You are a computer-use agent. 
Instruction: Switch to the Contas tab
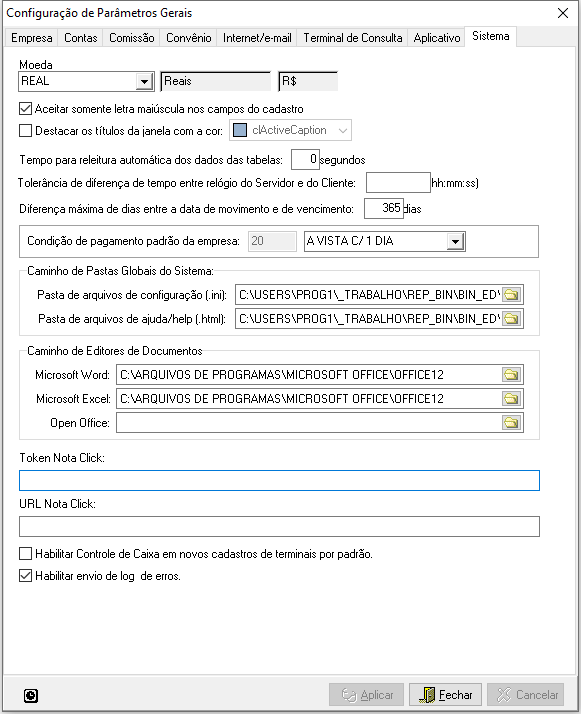coord(81,38)
